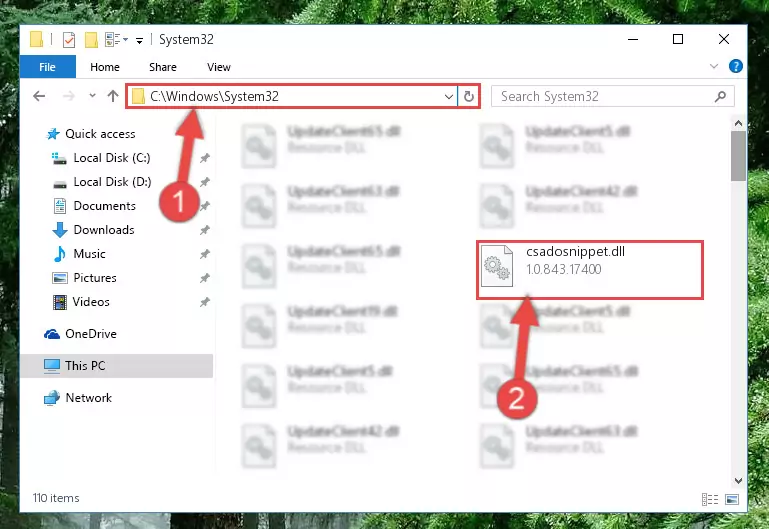Switch to the View ribbon tab

point(219,67)
